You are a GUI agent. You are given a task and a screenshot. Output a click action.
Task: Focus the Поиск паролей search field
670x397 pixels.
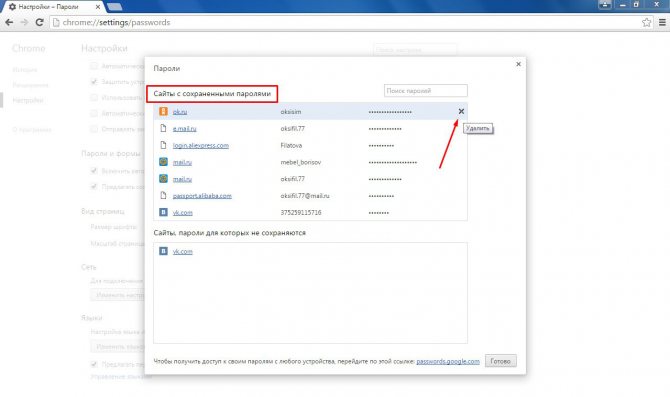point(426,91)
